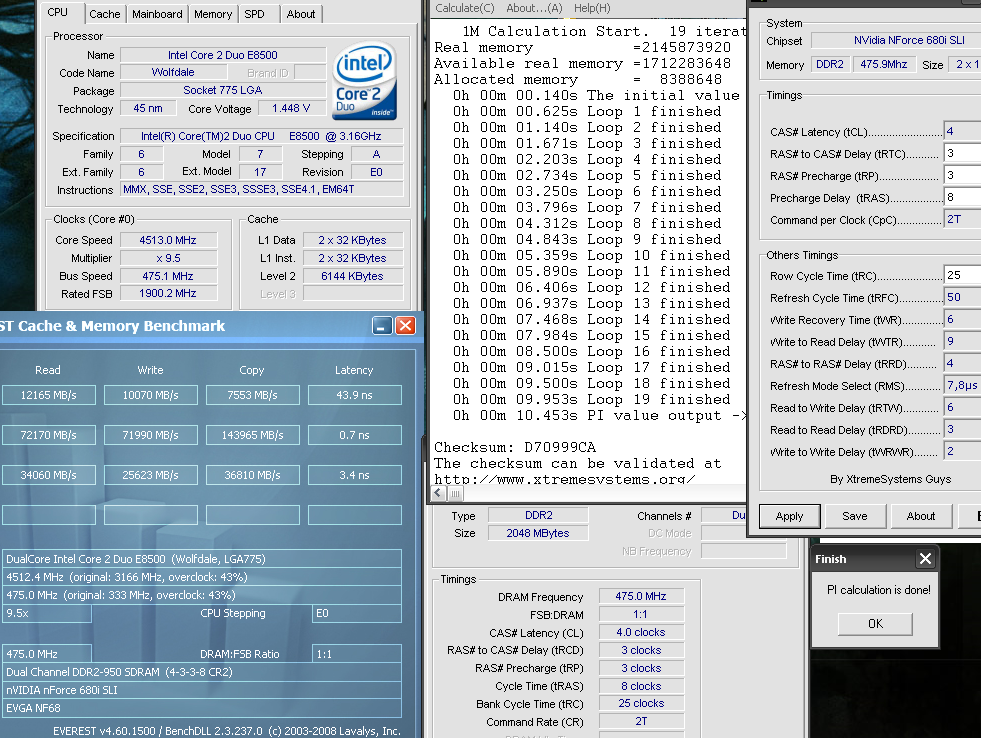Viewport: 981px width, 738px height.
Task: Open the Command per Clock (CpC) dropdown
Action: [x=962, y=219]
